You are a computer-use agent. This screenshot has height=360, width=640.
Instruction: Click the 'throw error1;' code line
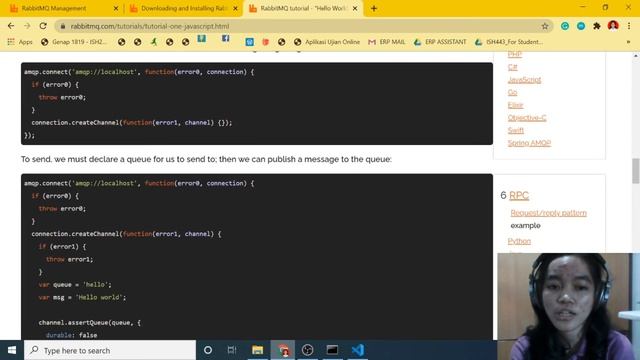click(x=69, y=259)
